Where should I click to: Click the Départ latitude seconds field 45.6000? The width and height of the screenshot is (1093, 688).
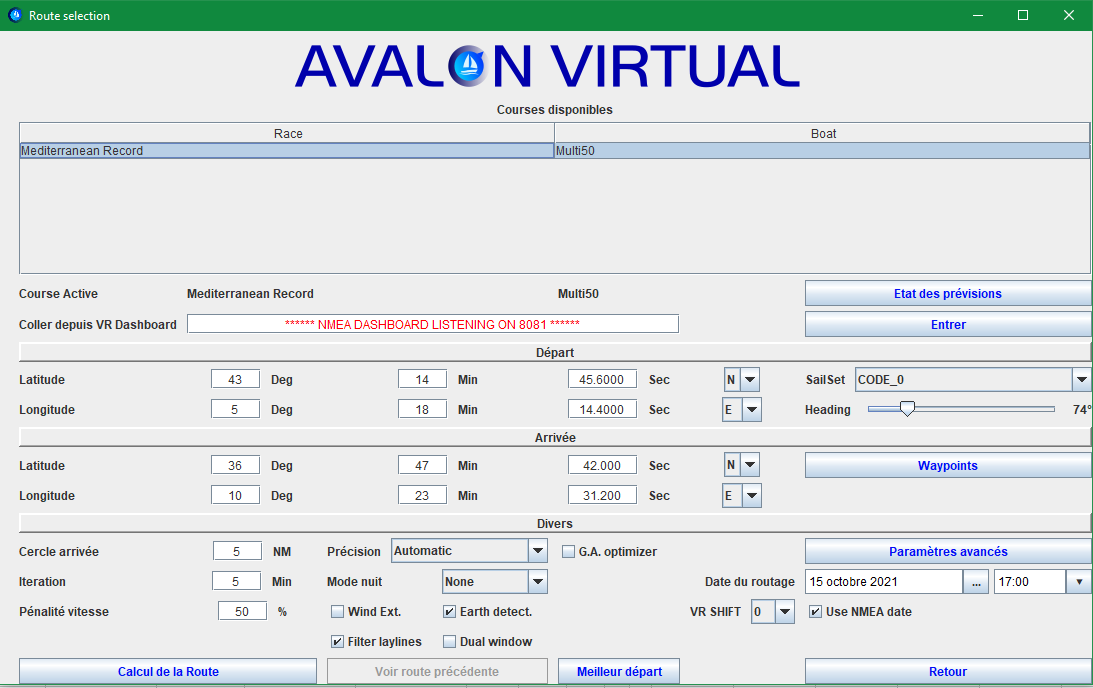(602, 379)
